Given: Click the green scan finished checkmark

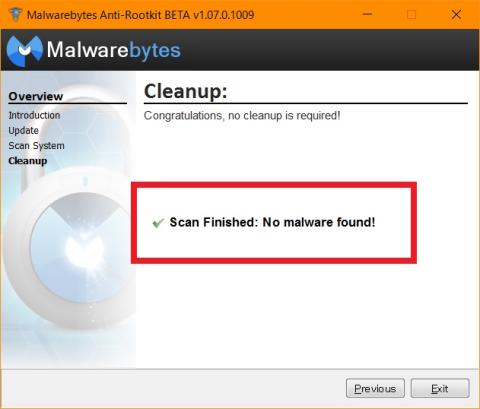Looking at the screenshot, I should (x=158, y=223).
